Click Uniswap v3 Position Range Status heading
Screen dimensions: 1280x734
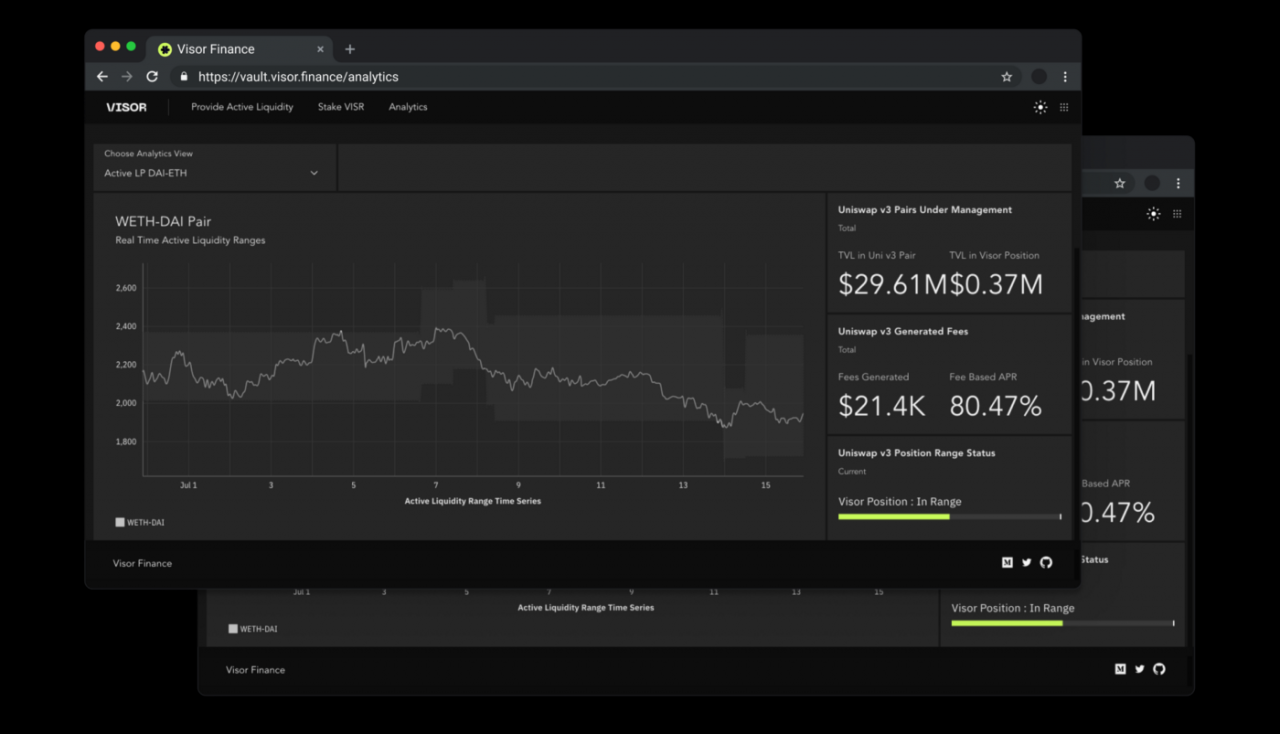pyautogui.click(x=917, y=453)
